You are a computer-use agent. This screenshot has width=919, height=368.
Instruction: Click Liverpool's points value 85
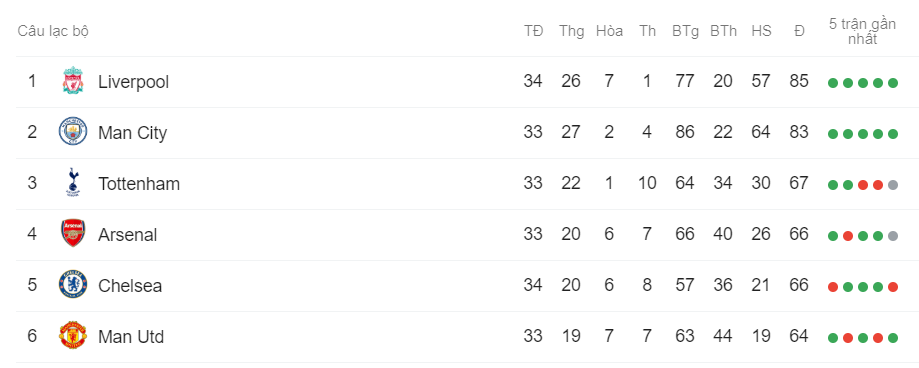pos(799,81)
